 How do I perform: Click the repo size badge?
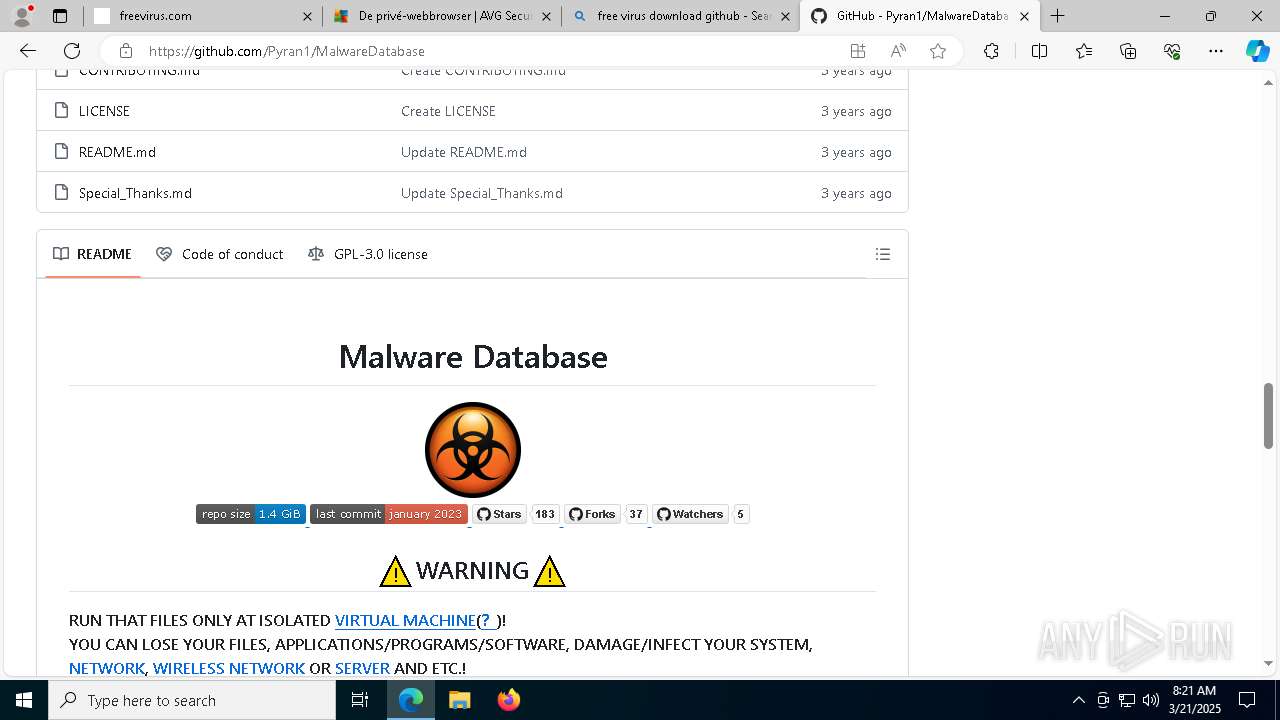click(x=251, y=514)
